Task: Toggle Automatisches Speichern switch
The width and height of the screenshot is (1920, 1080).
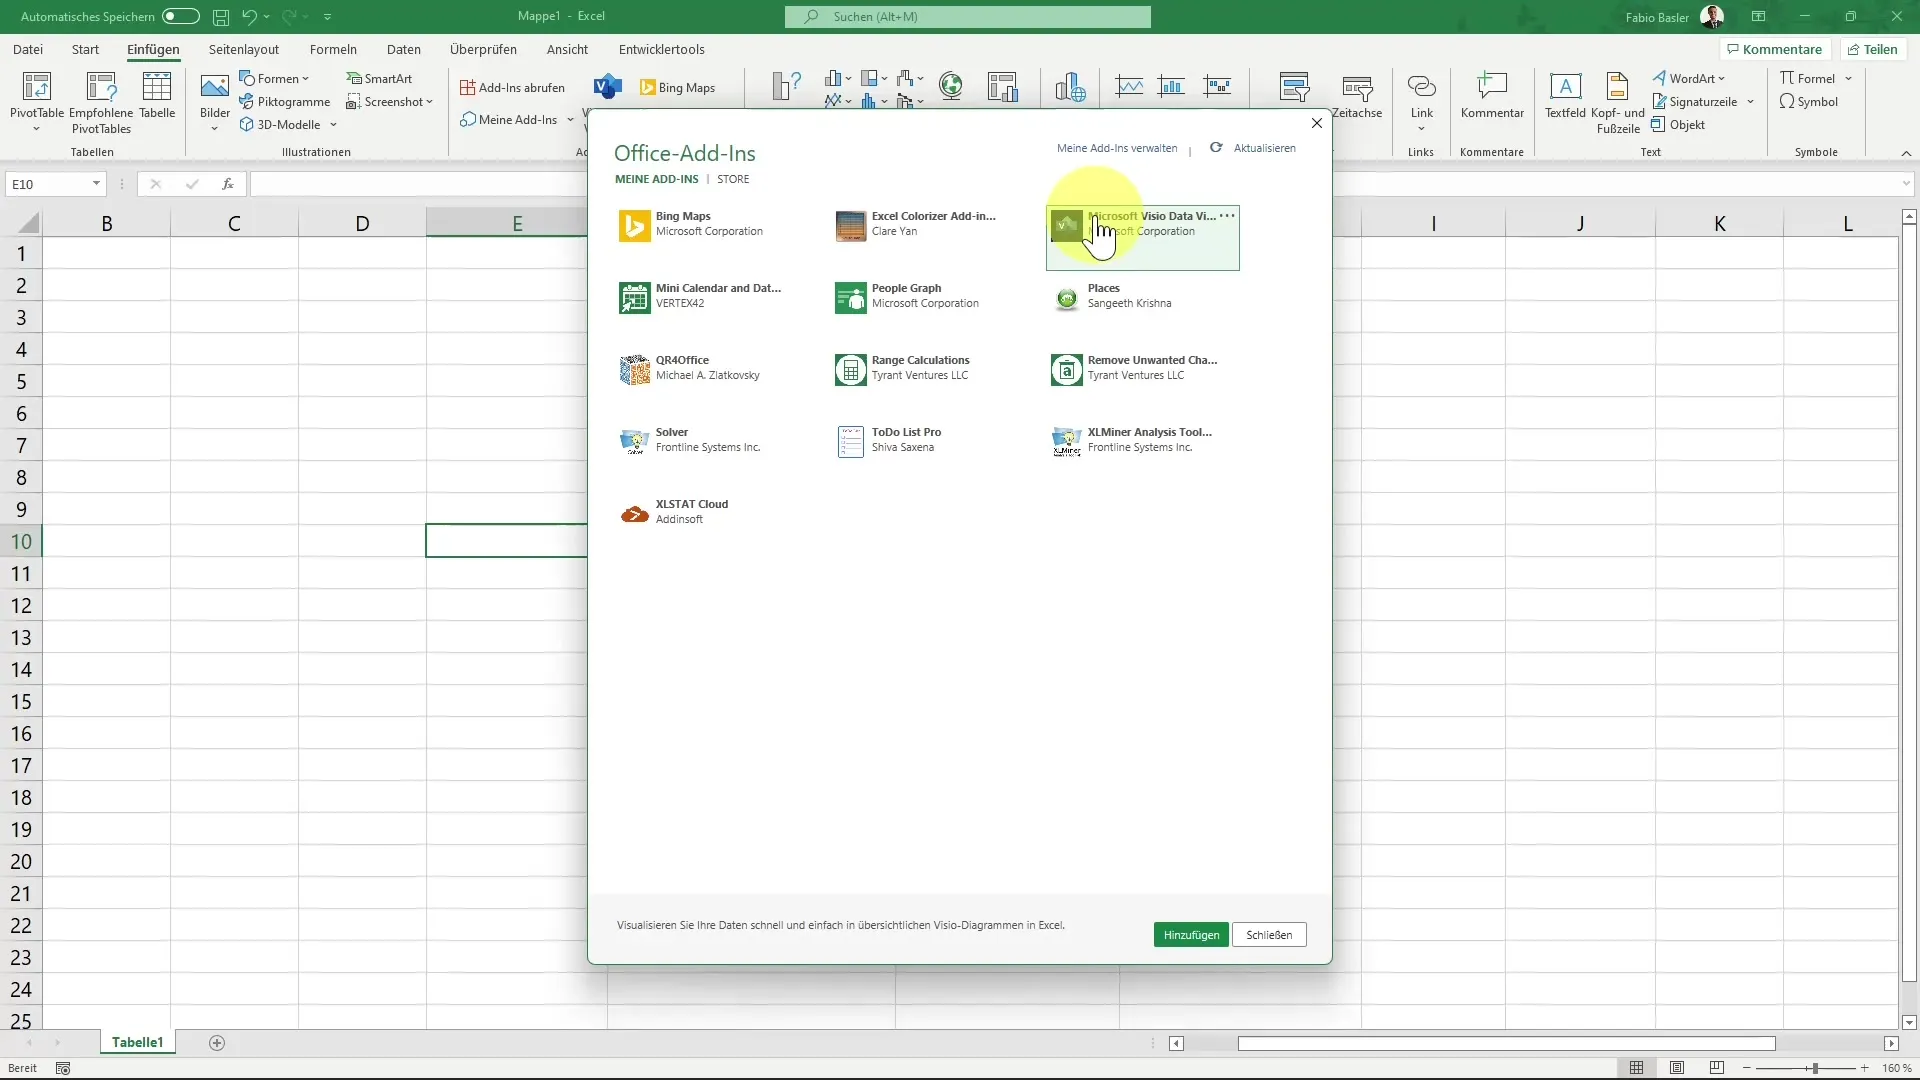Action: [x=181, y=16]
